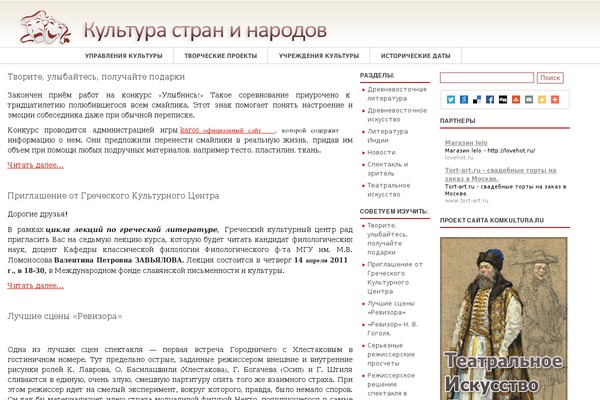
Task: Click the Поиск search button
Action: [550, 78]
